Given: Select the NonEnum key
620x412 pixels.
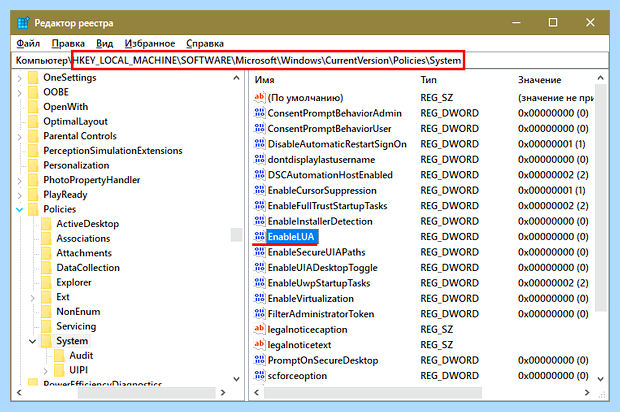Looking at the screenshot, I should coord(78,312).
